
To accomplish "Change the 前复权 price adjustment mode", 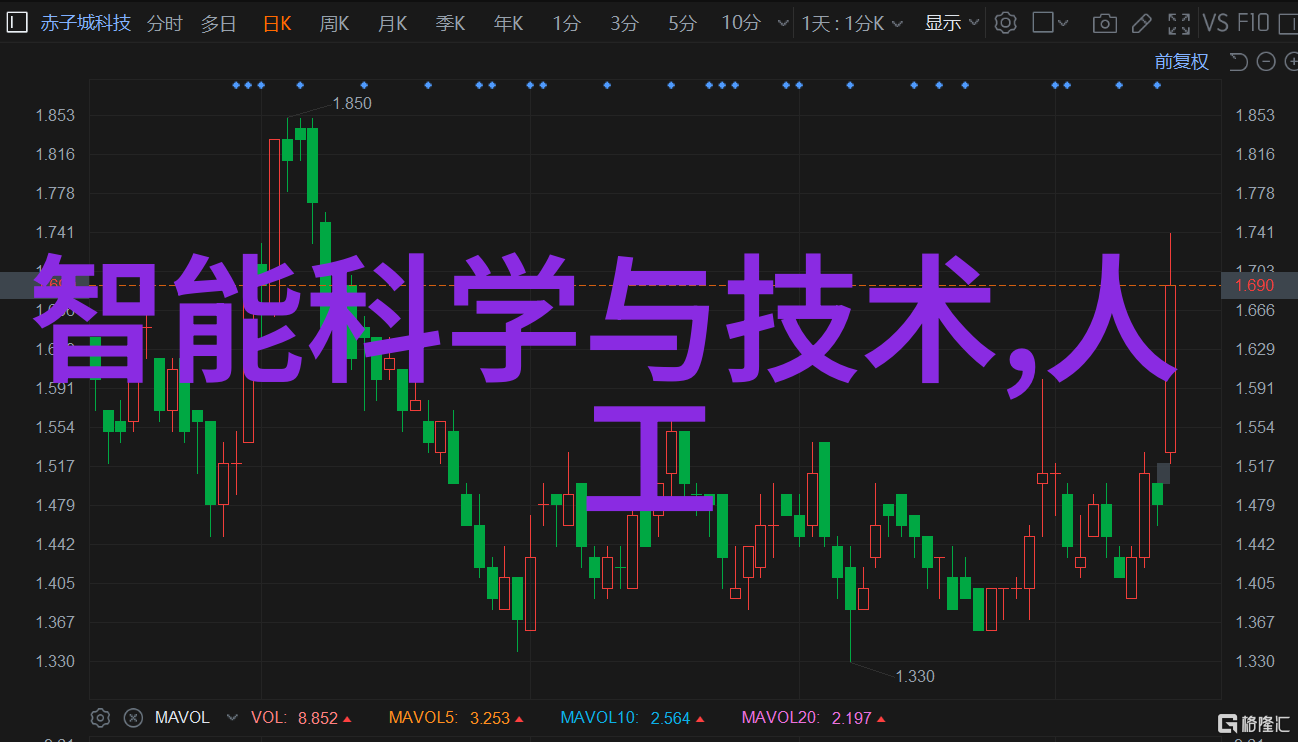I will [x=1182, y=62].
